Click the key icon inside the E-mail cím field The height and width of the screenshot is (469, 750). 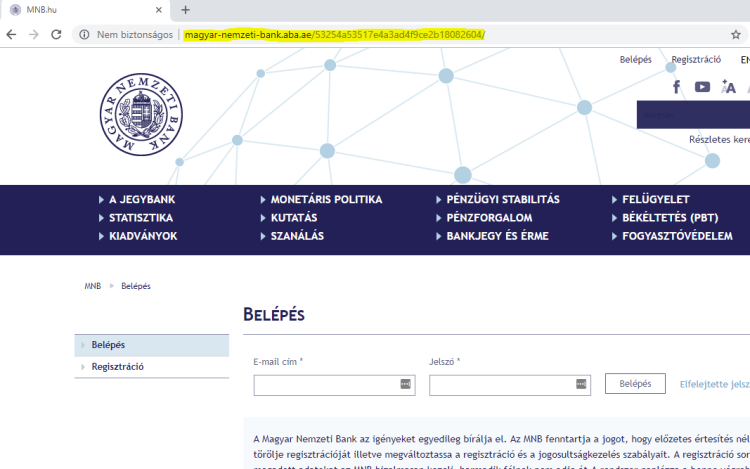(405, 384)
